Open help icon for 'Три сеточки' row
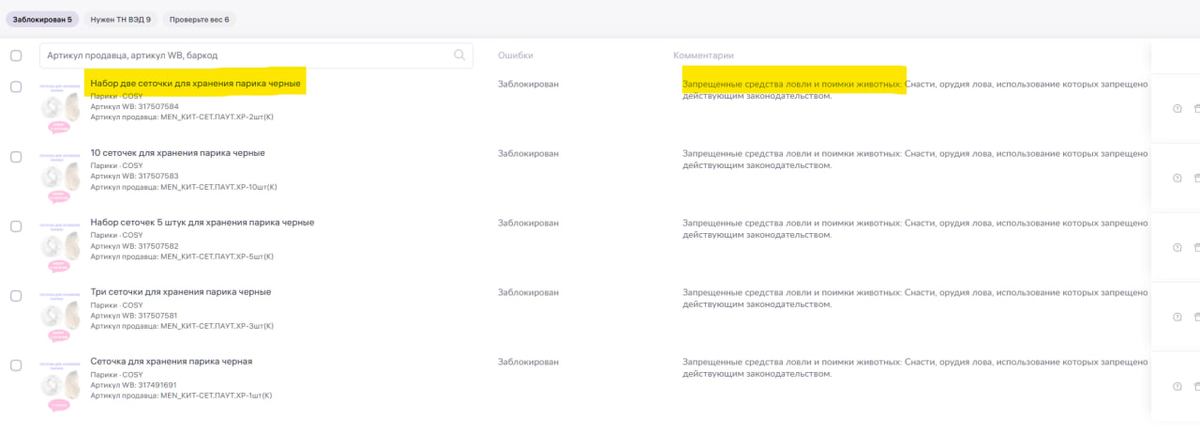 coord(1177,317)
